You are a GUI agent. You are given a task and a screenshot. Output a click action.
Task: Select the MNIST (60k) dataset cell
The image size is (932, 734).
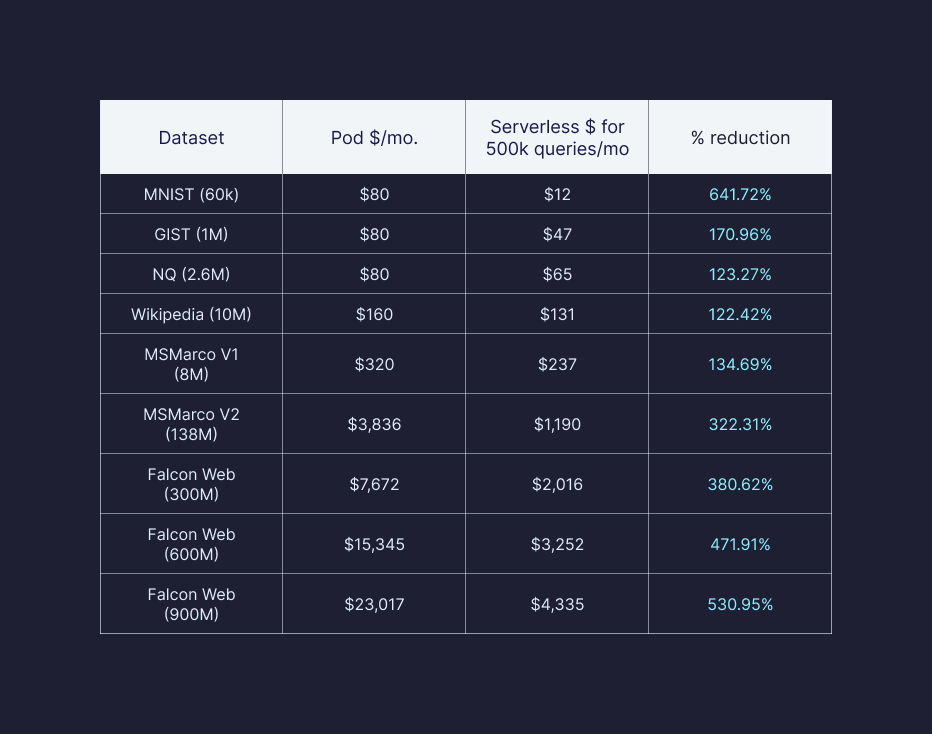(x=191, y=195)
